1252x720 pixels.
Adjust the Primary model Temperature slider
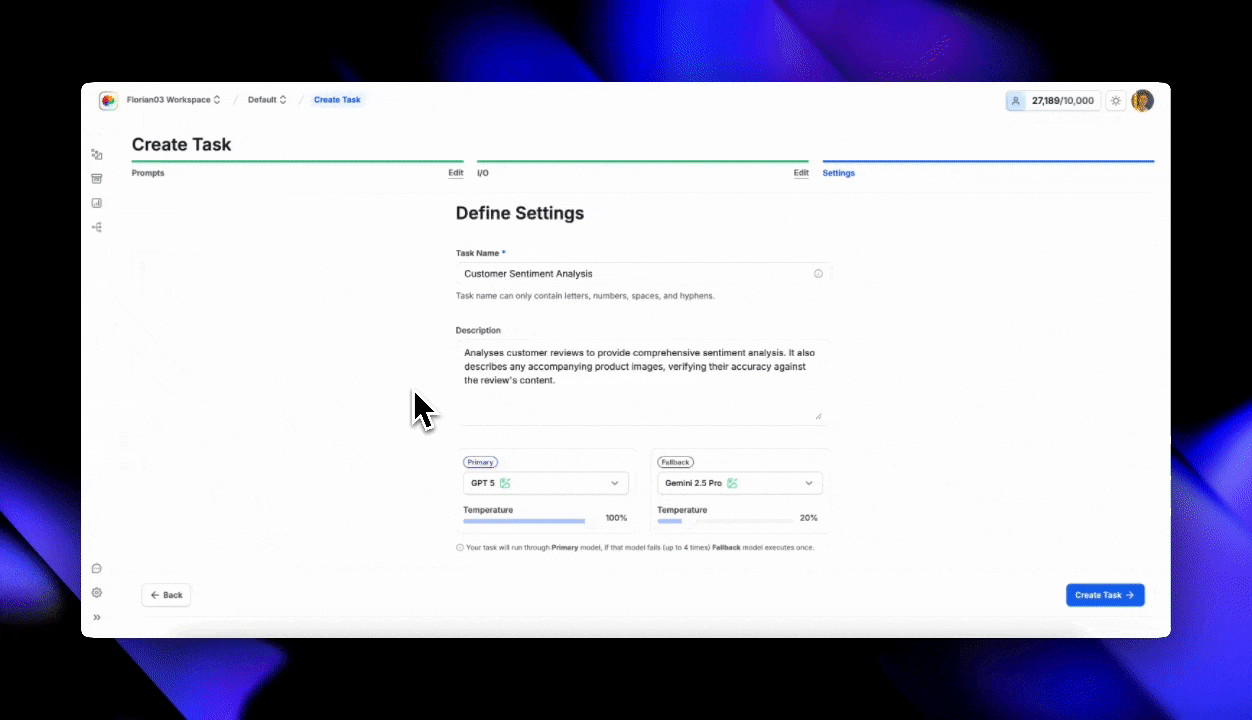point(528,521)
